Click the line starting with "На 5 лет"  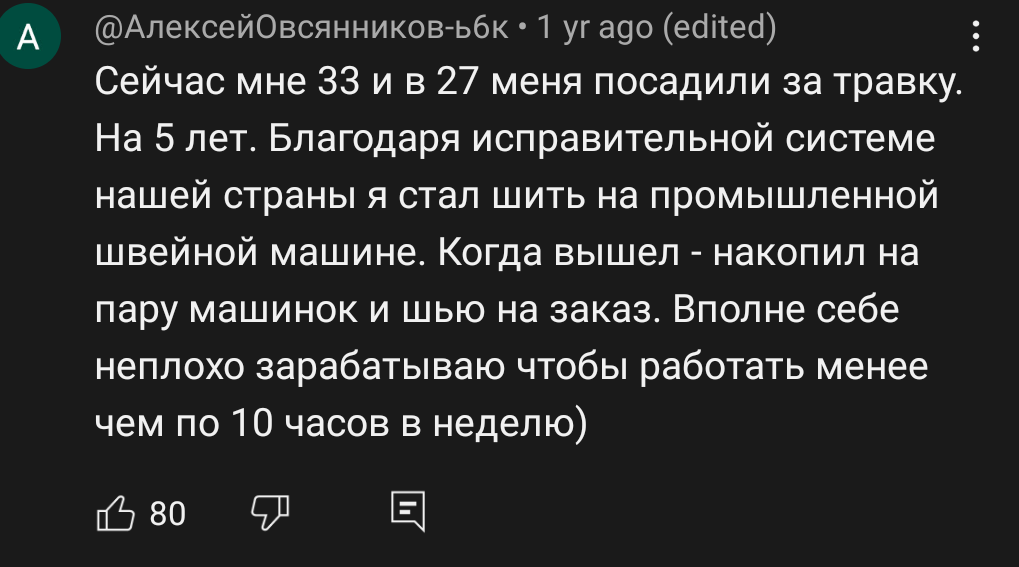pos(514,141)
